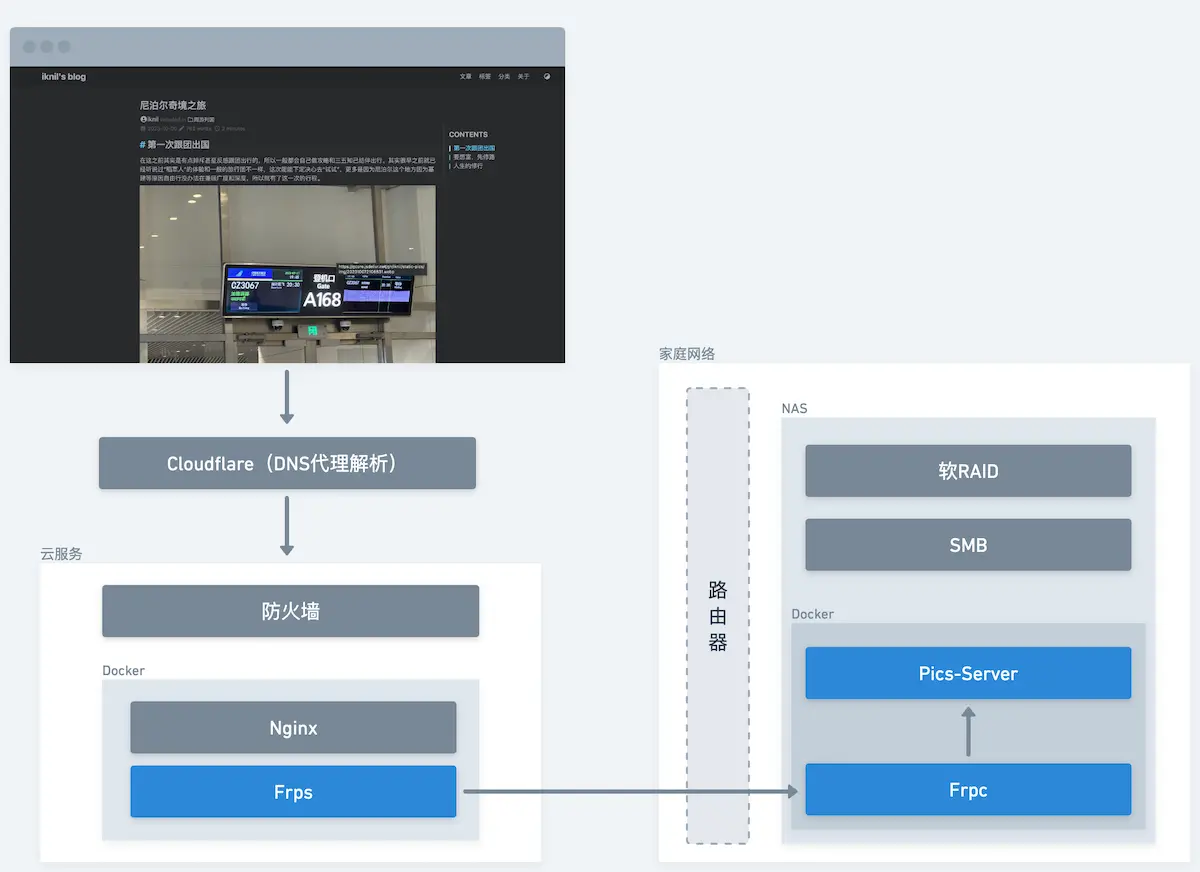Click the Cloudflare DNS 代理解析 block
1200x872 pixels.
coord(287,463)
